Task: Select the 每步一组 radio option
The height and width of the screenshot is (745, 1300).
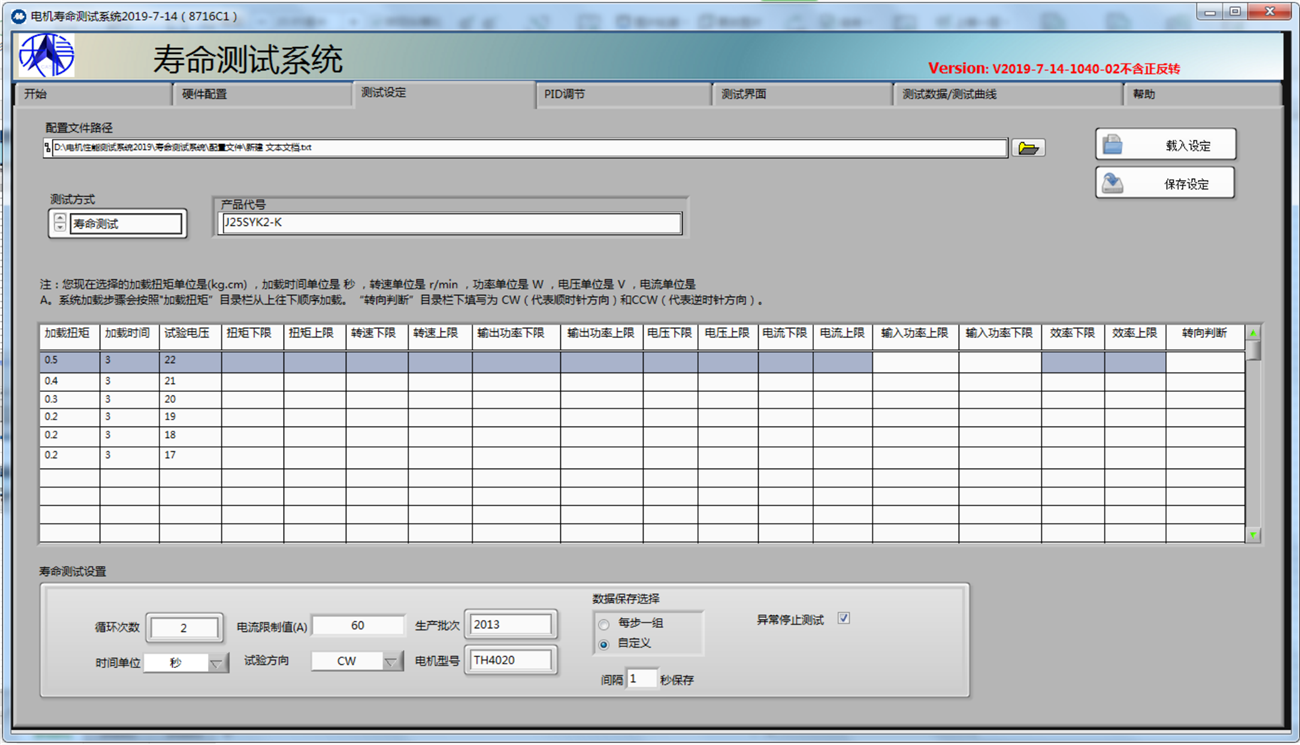Action: coord(604,624)
